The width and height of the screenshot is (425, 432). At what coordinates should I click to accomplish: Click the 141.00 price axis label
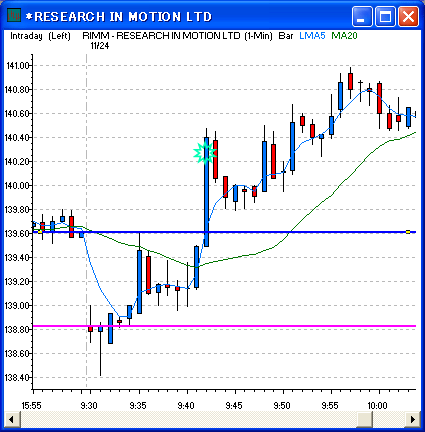pyautogui.click(x=18, y=65)
